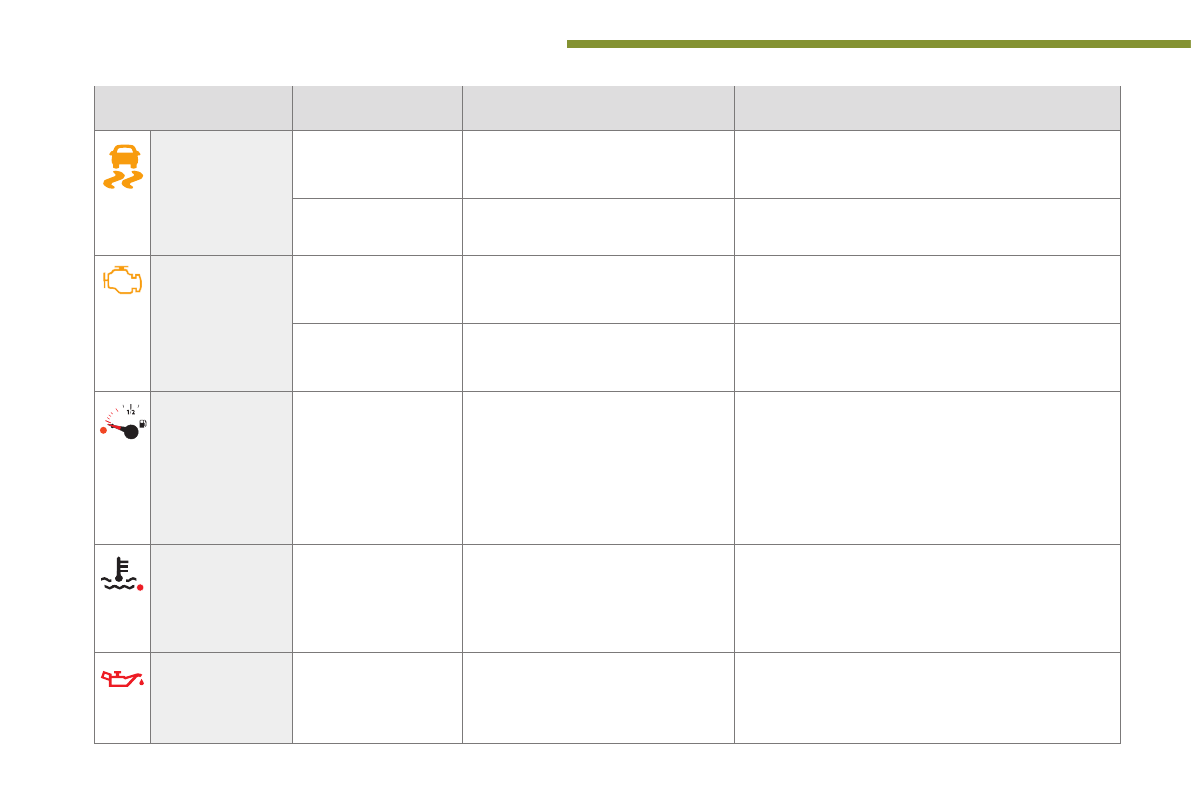
Task: Select the widest gray header cell of table
Action: (927, 108)
